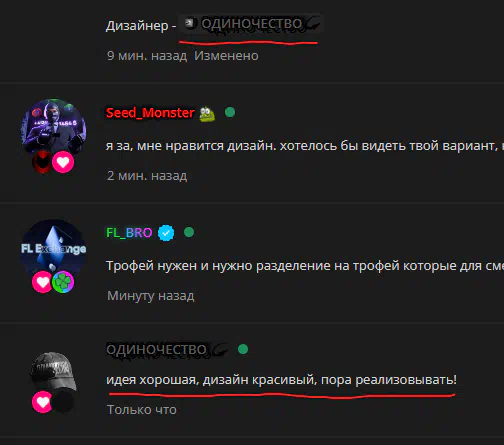The image size is (504, 445).
Task: Click the pink heart badge under FL_BRO's avatar
Action: pyautogui.click(x=42, y=282)
